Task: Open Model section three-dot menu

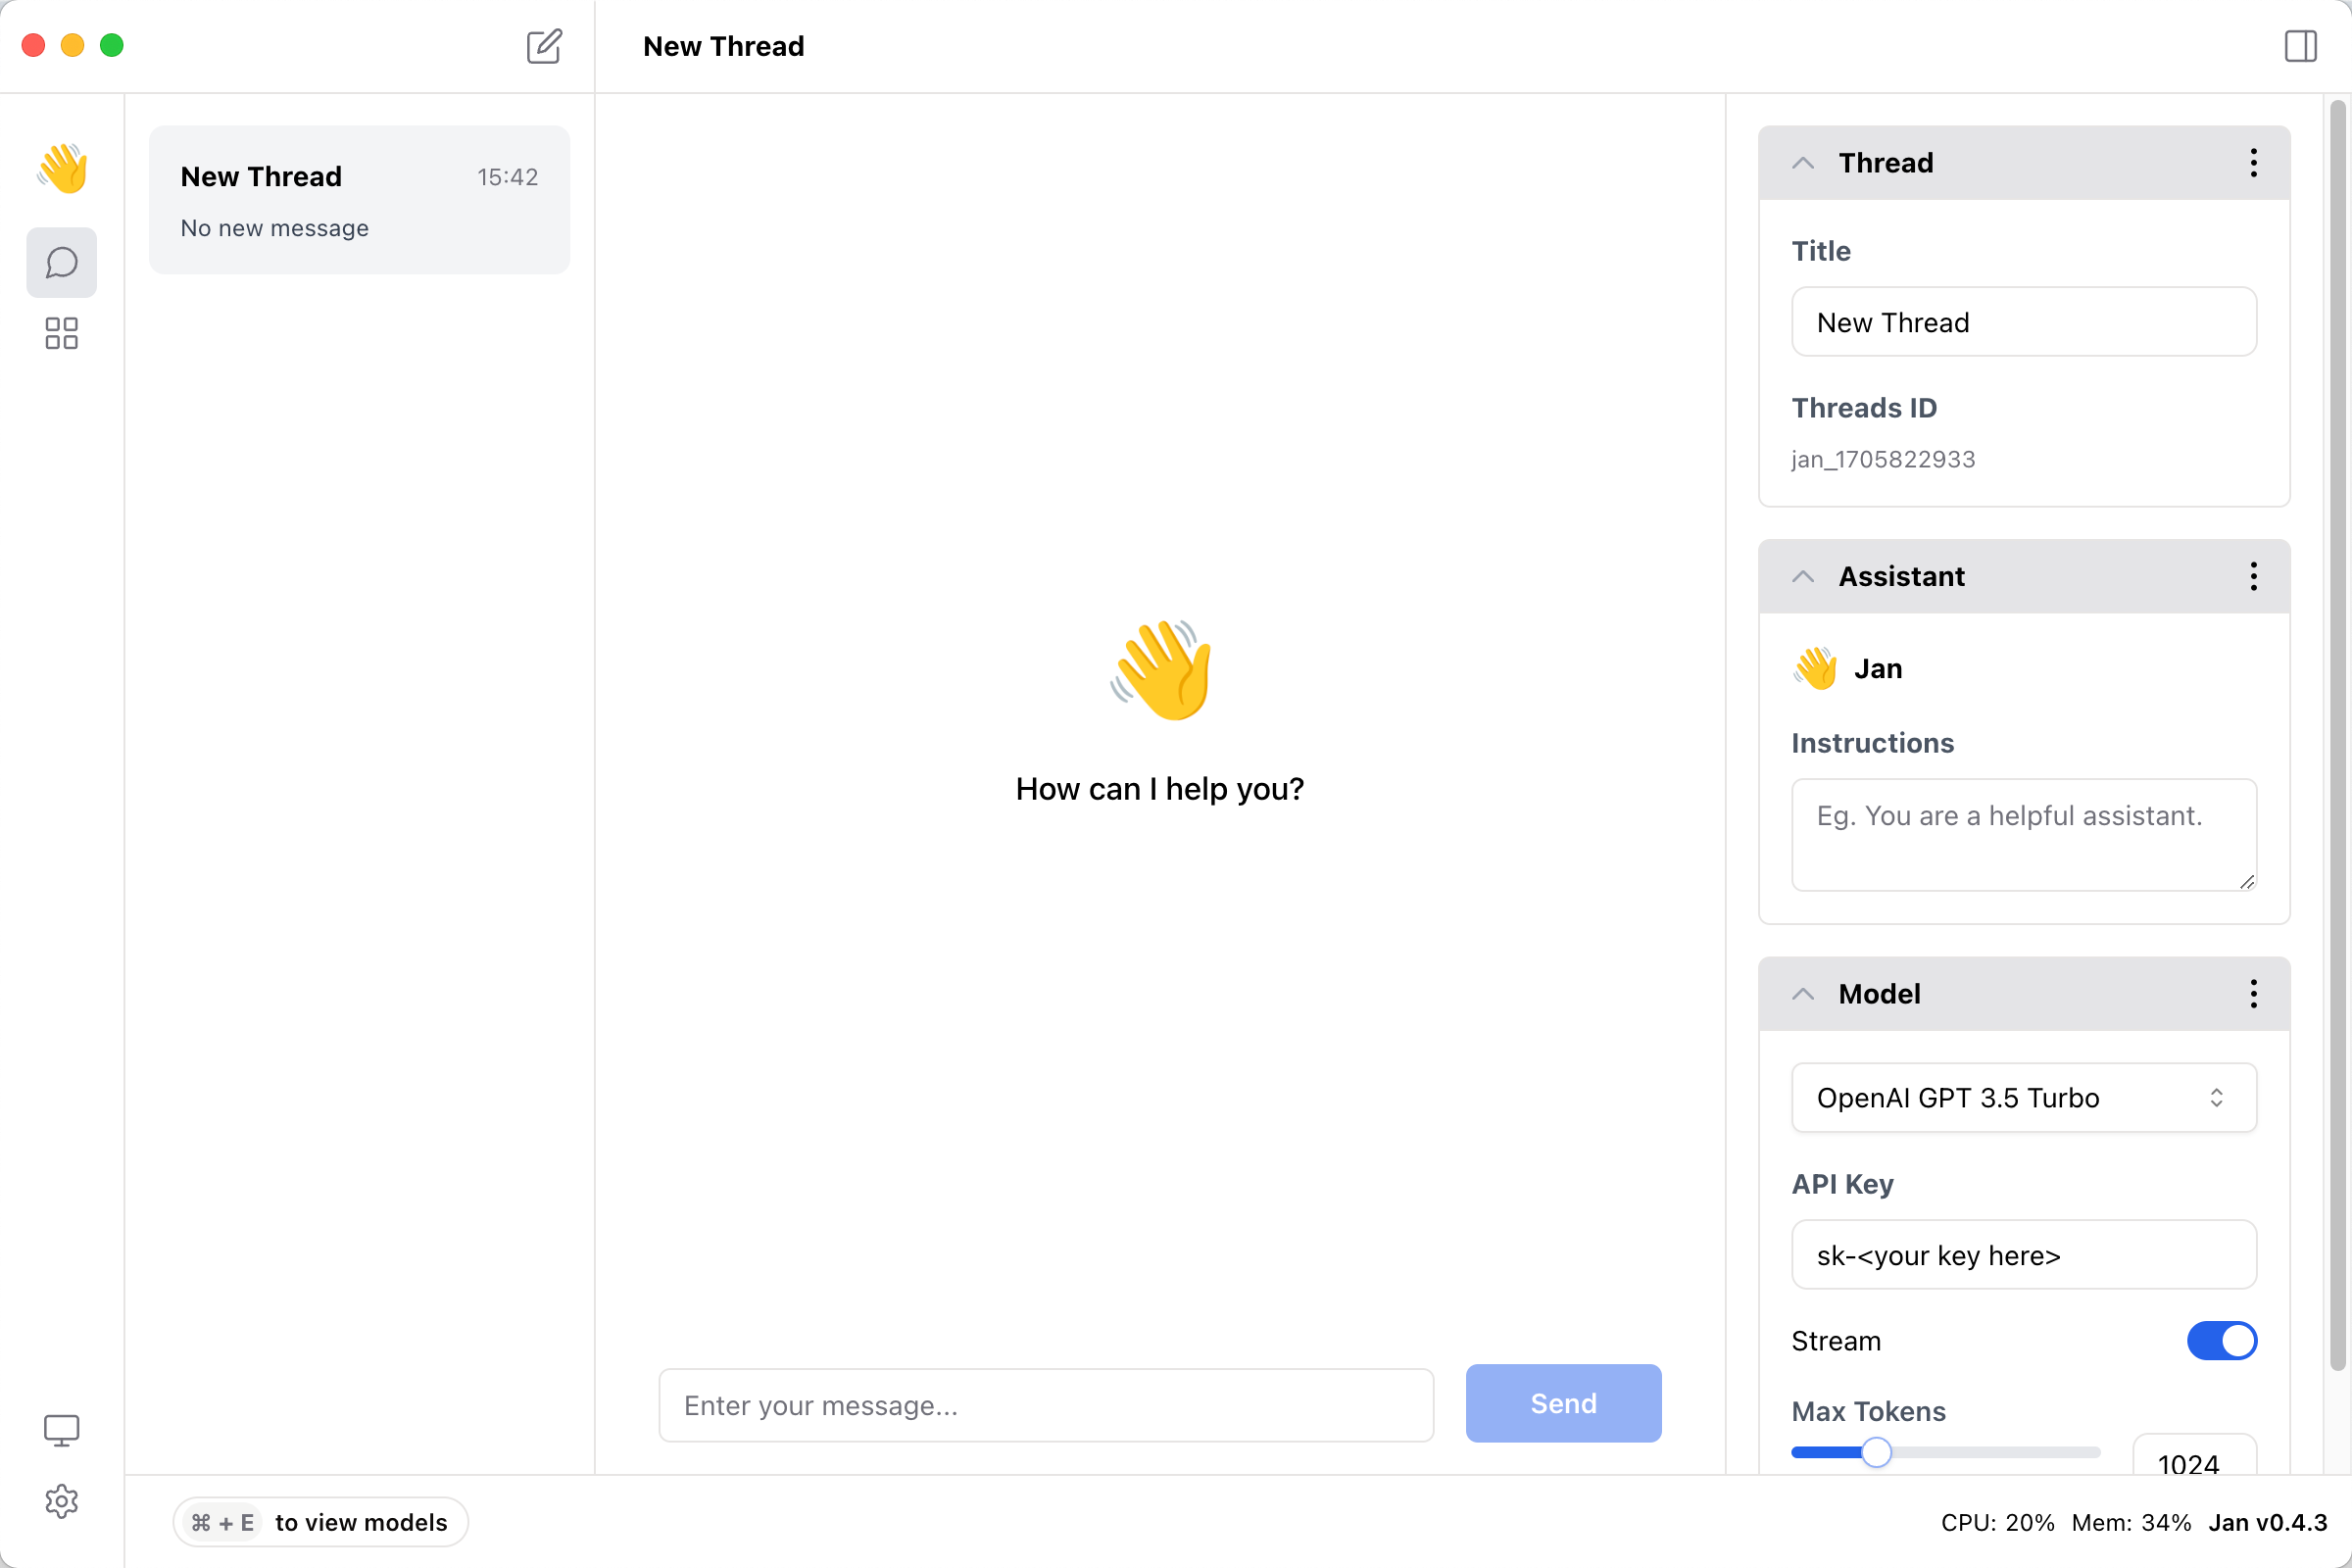Action: [x=2253, y=994]
